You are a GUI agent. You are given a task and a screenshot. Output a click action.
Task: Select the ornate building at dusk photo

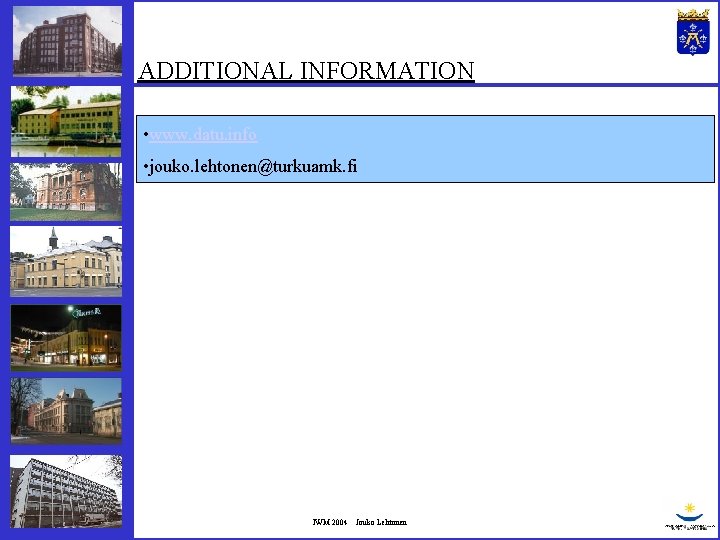pyautogui.click(x=66, y=411)
